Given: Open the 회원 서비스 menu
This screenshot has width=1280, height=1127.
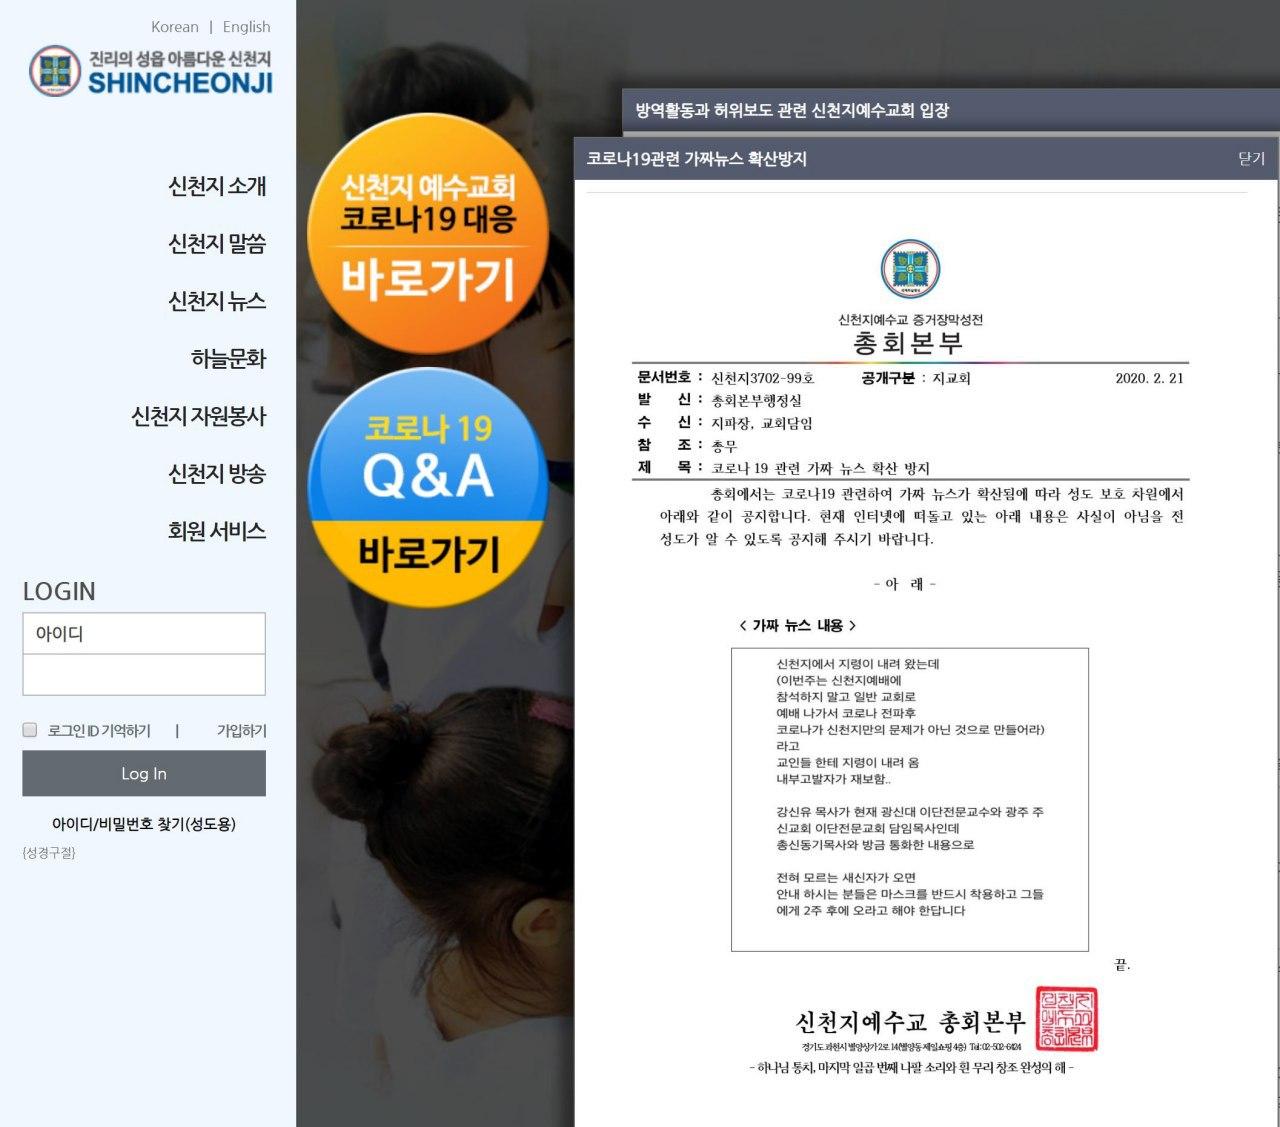Looking at the screenshot, I should (217, 531).
